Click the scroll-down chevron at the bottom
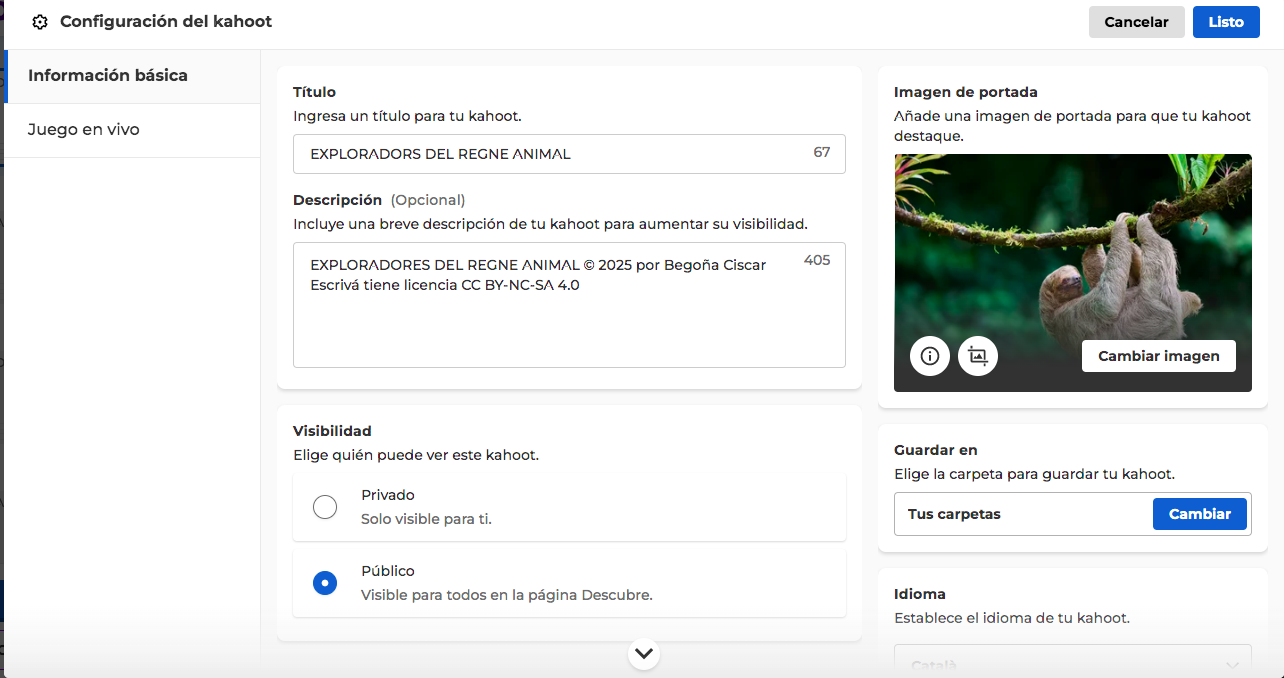 (644, 654)
